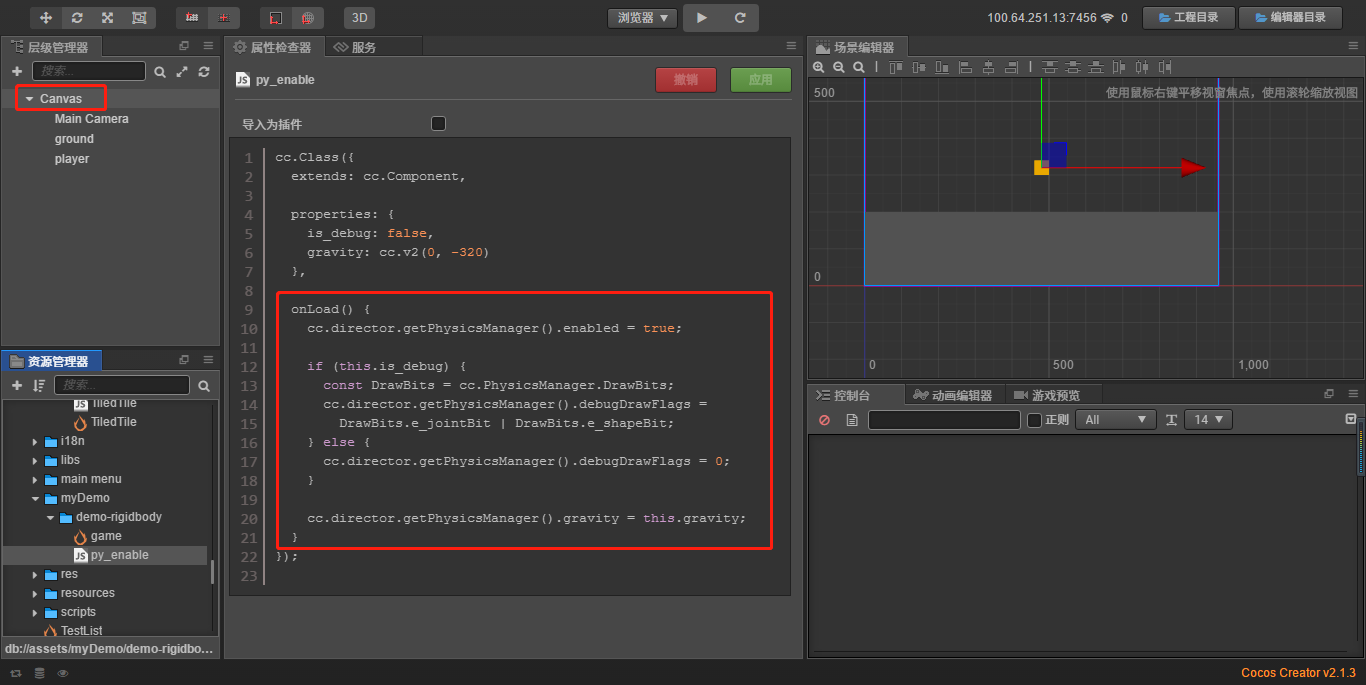Open the 编辑器目录 editor folder

[1291, 18]
